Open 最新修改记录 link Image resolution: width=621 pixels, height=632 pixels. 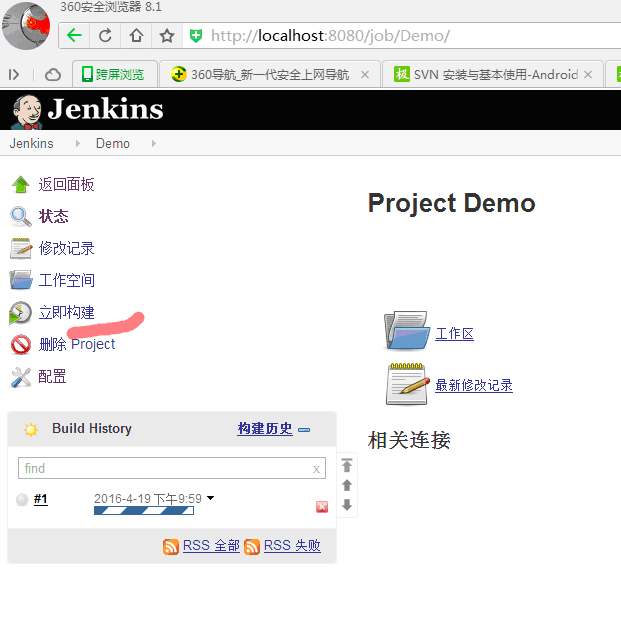pos(474,385)
